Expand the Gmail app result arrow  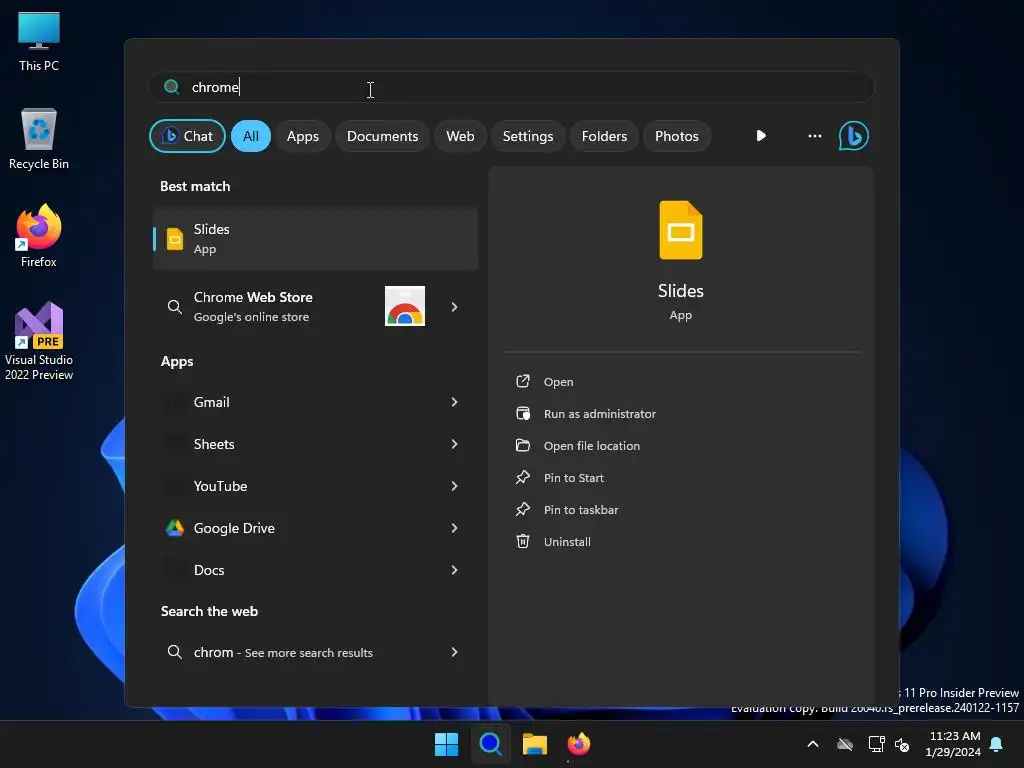455,402
